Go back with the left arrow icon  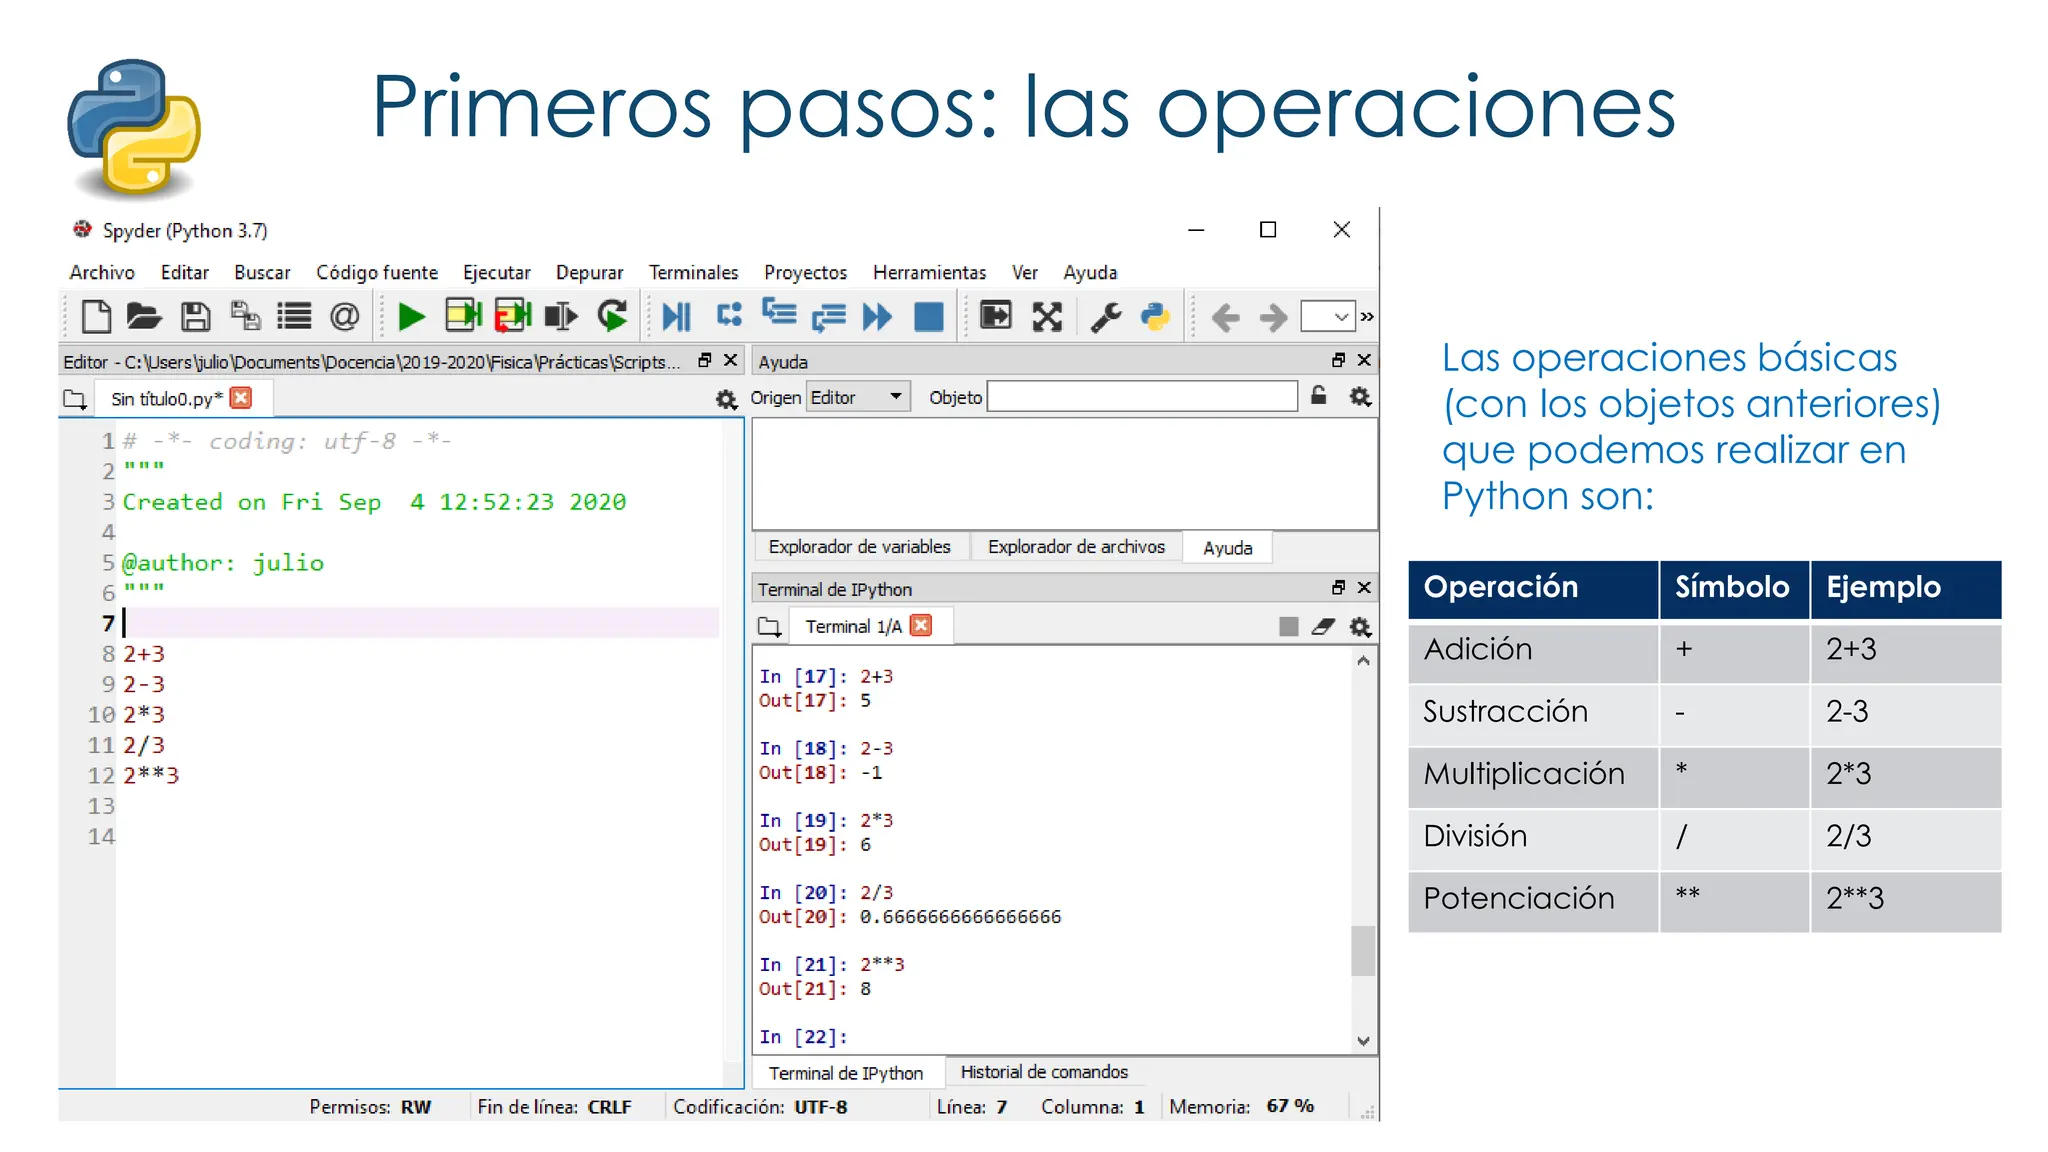[x=1225, y=318]
